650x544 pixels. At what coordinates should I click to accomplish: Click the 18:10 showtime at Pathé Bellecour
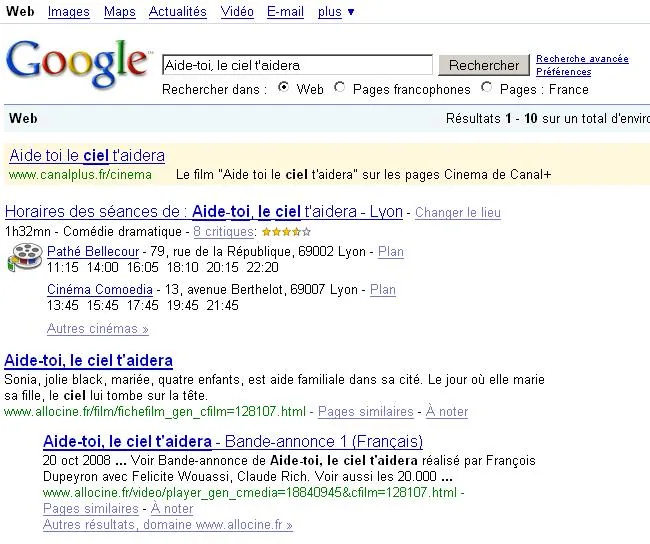[183, 267]
